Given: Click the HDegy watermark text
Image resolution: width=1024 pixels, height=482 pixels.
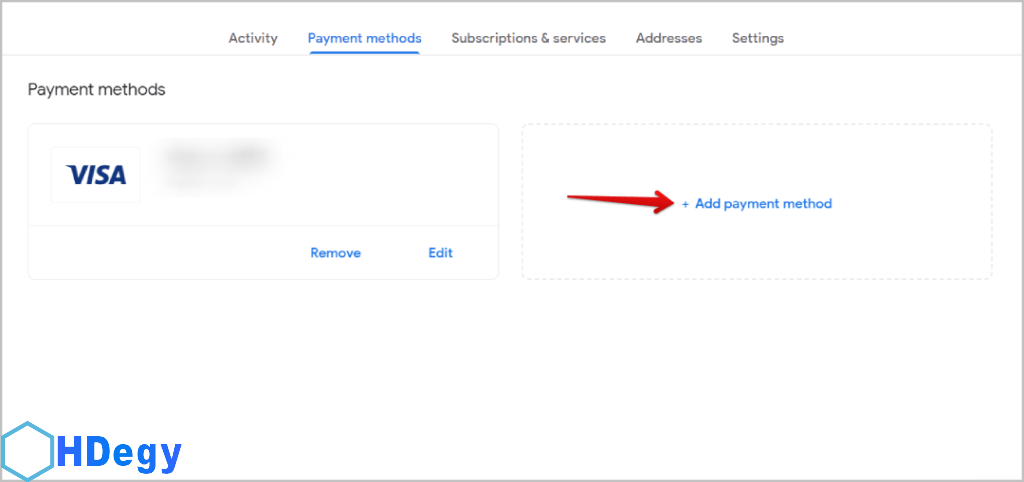Looking at the screenshot, I should [x=120, y=454].
